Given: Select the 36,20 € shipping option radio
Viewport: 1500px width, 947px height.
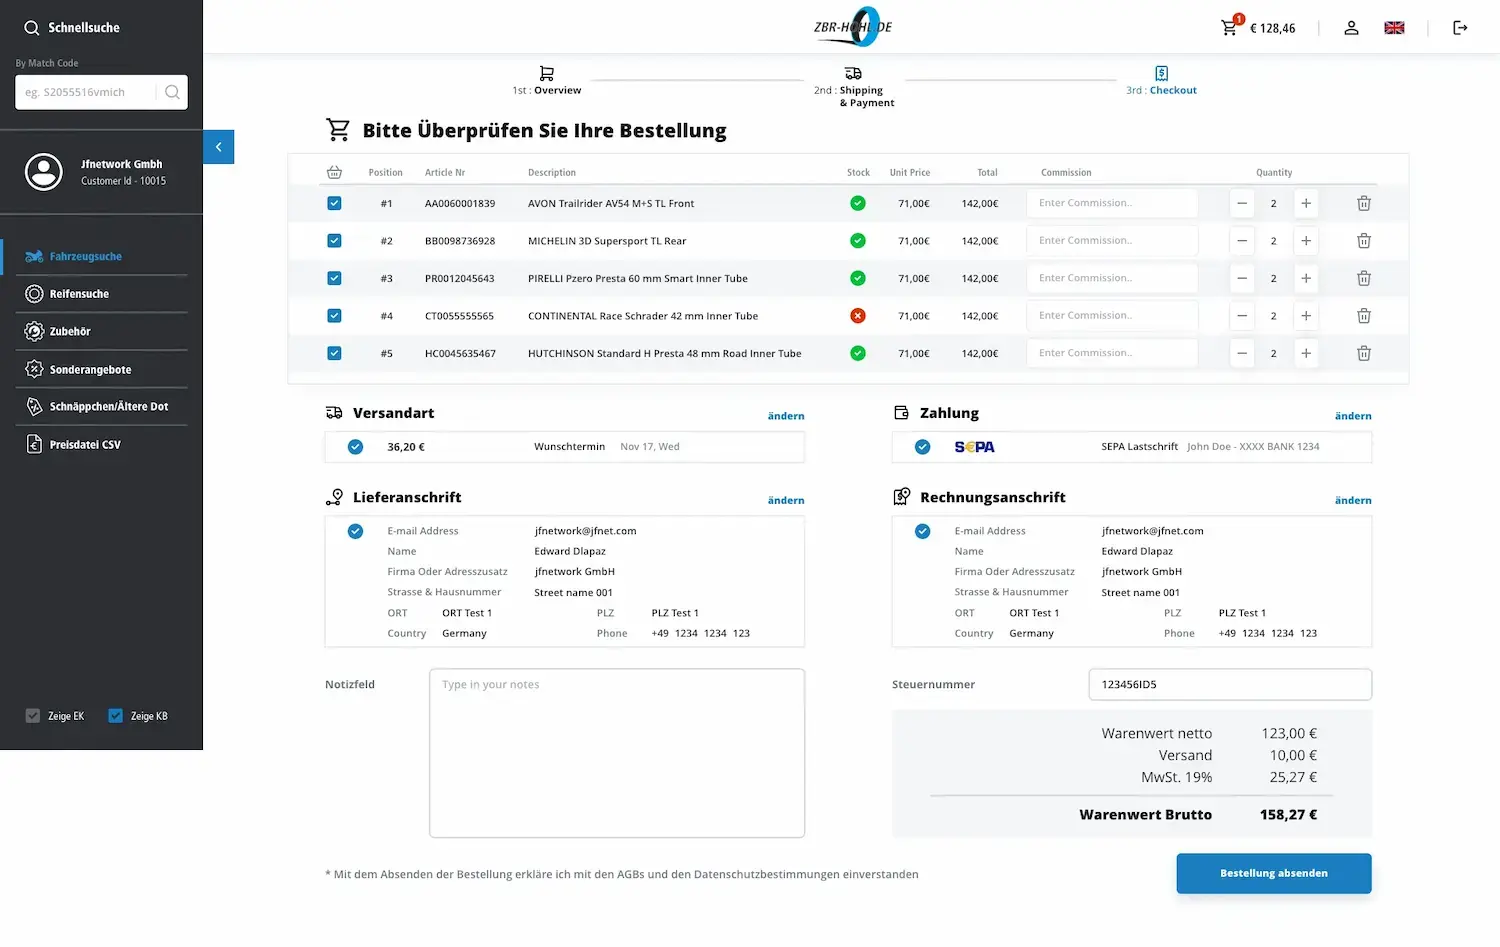Looking at the screenshot, I should pos(355,447).
